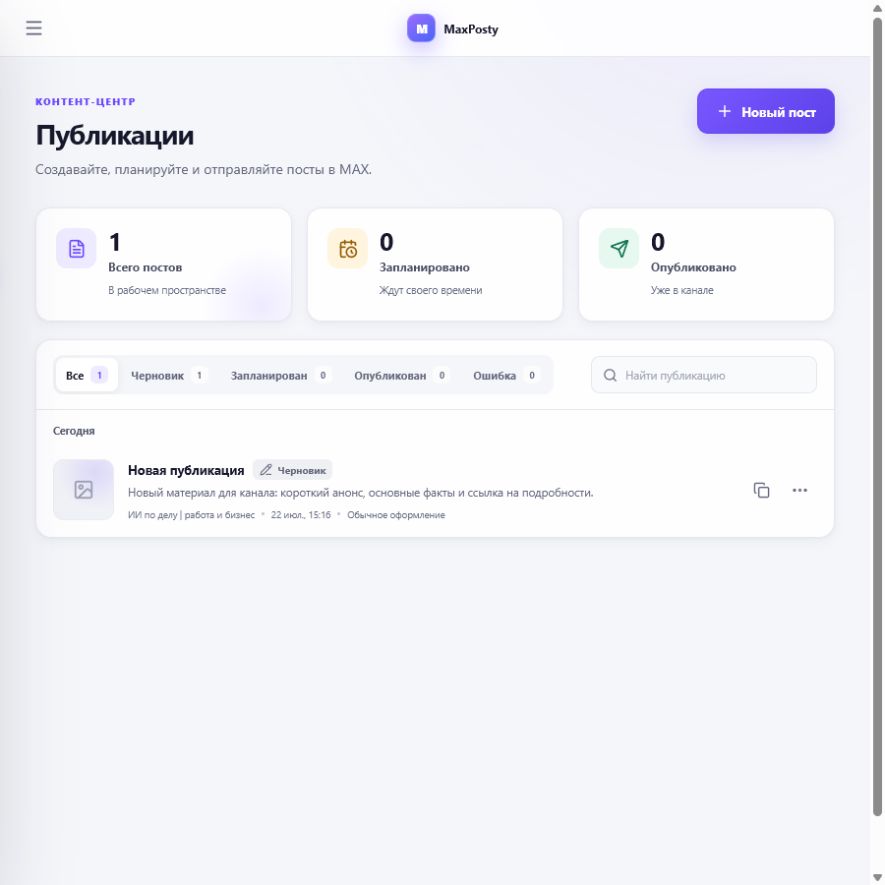Click the page's vertical scrollbar
This screenshot has width=885, height=885.
coord(877,417)
